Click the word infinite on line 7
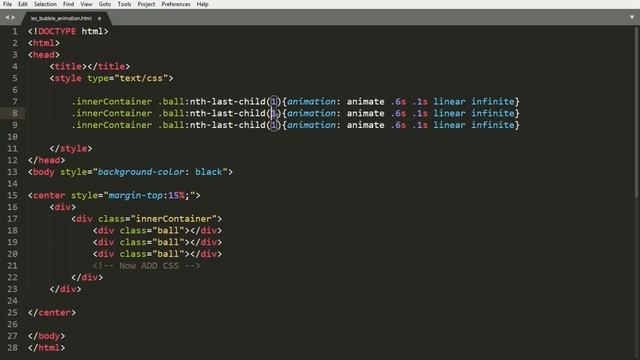This screenshot has width=640, height=360. pyautogui.click(x=493, y=102)
